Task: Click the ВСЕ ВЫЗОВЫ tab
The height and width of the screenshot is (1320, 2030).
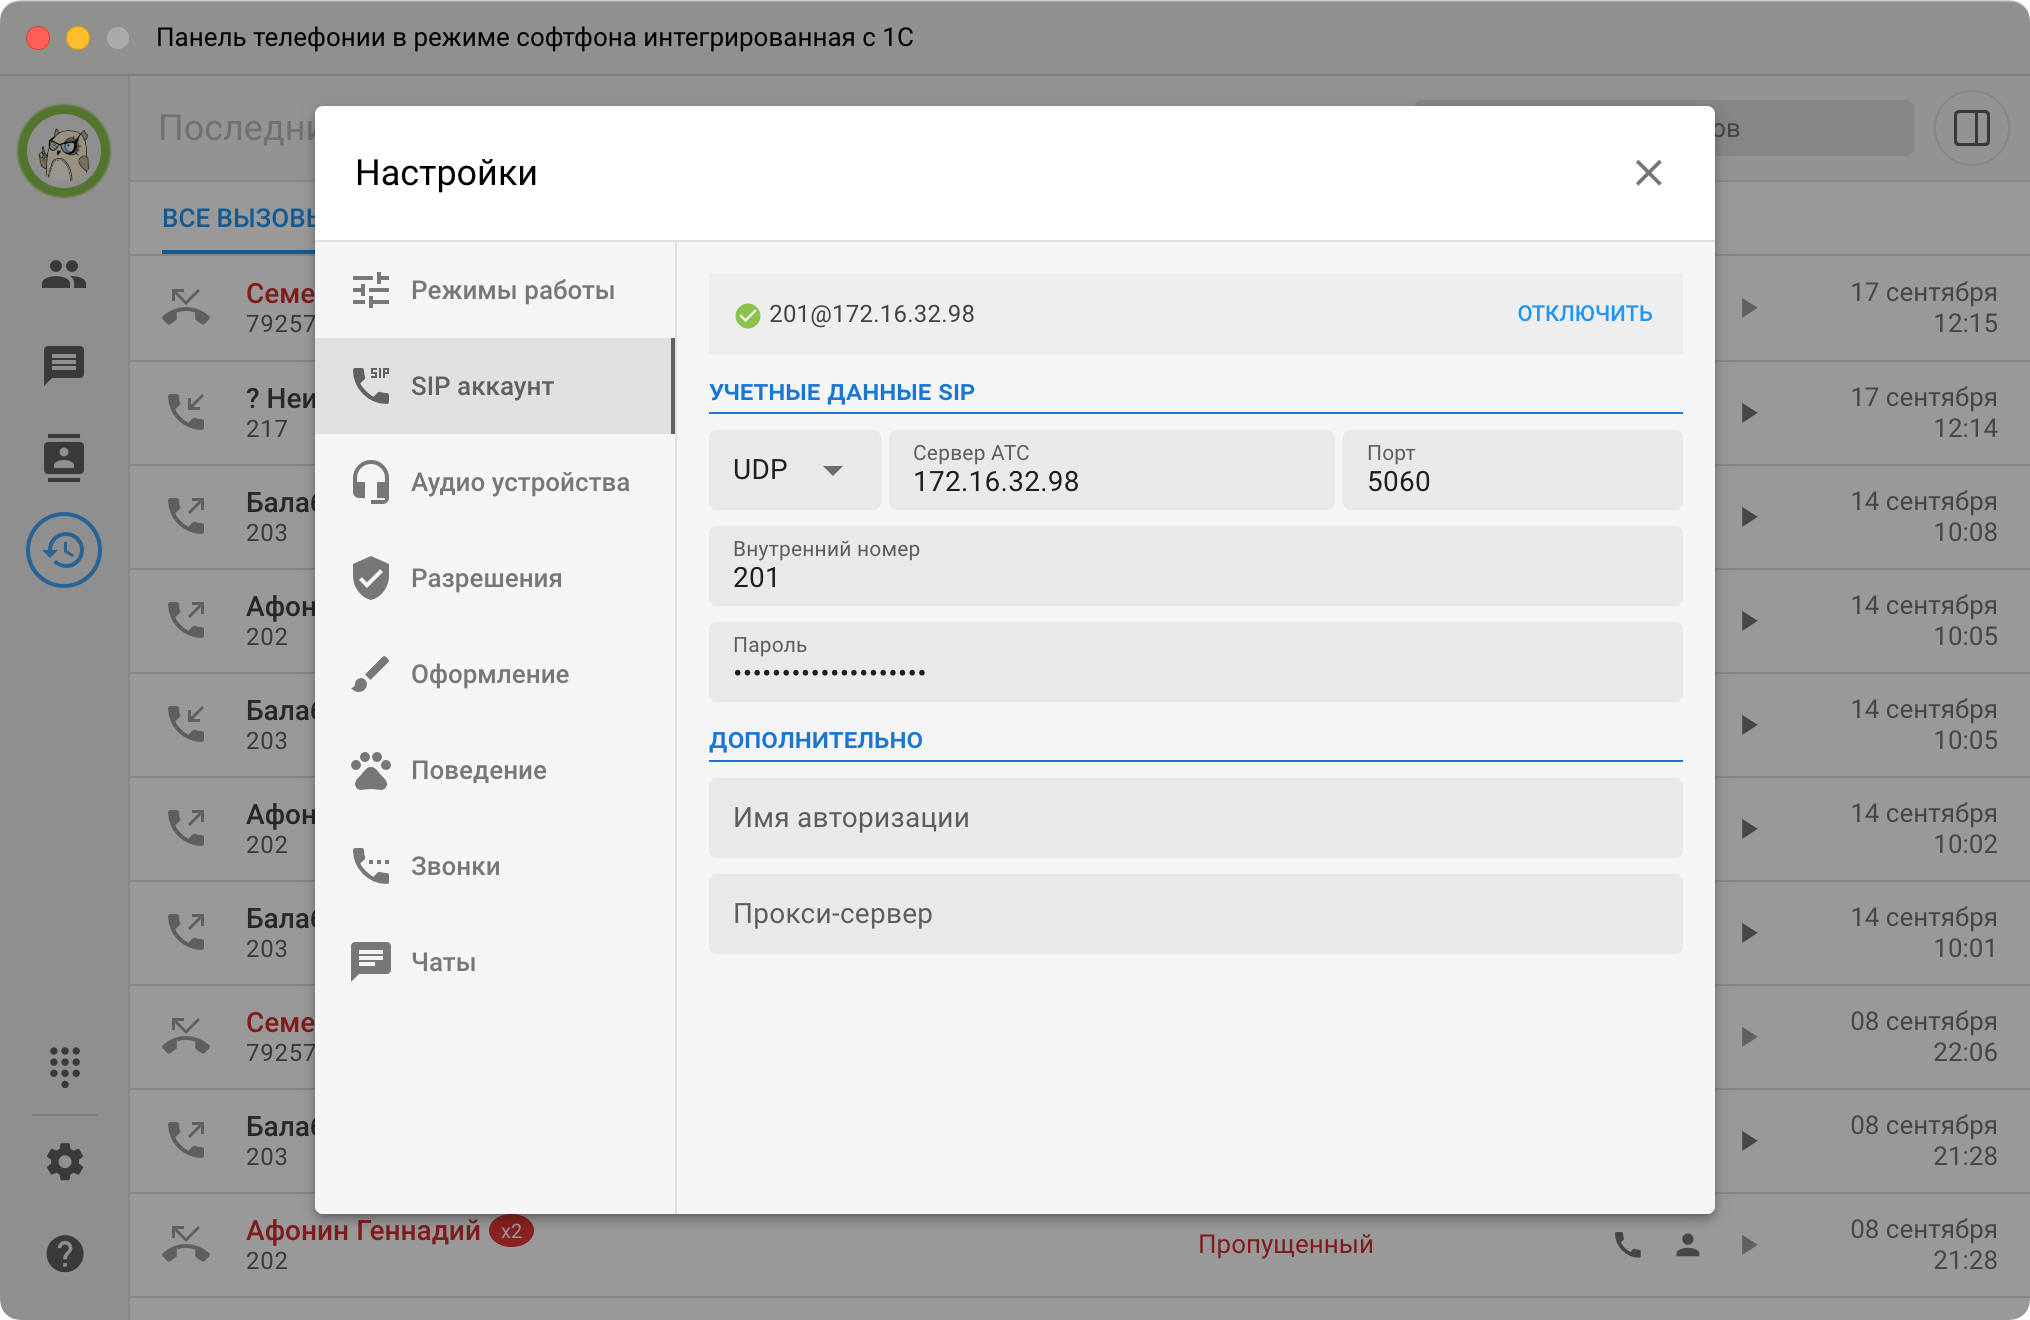Action: 239,218
